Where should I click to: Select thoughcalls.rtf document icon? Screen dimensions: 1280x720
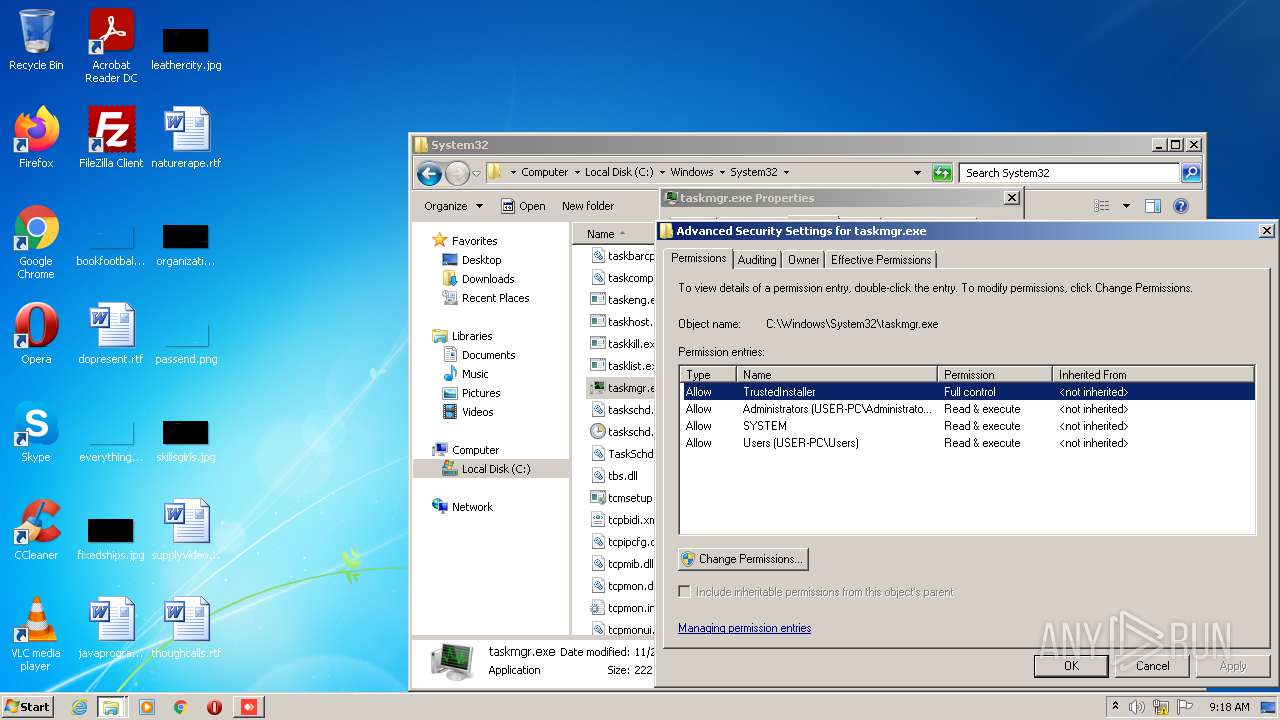(186, 627)
